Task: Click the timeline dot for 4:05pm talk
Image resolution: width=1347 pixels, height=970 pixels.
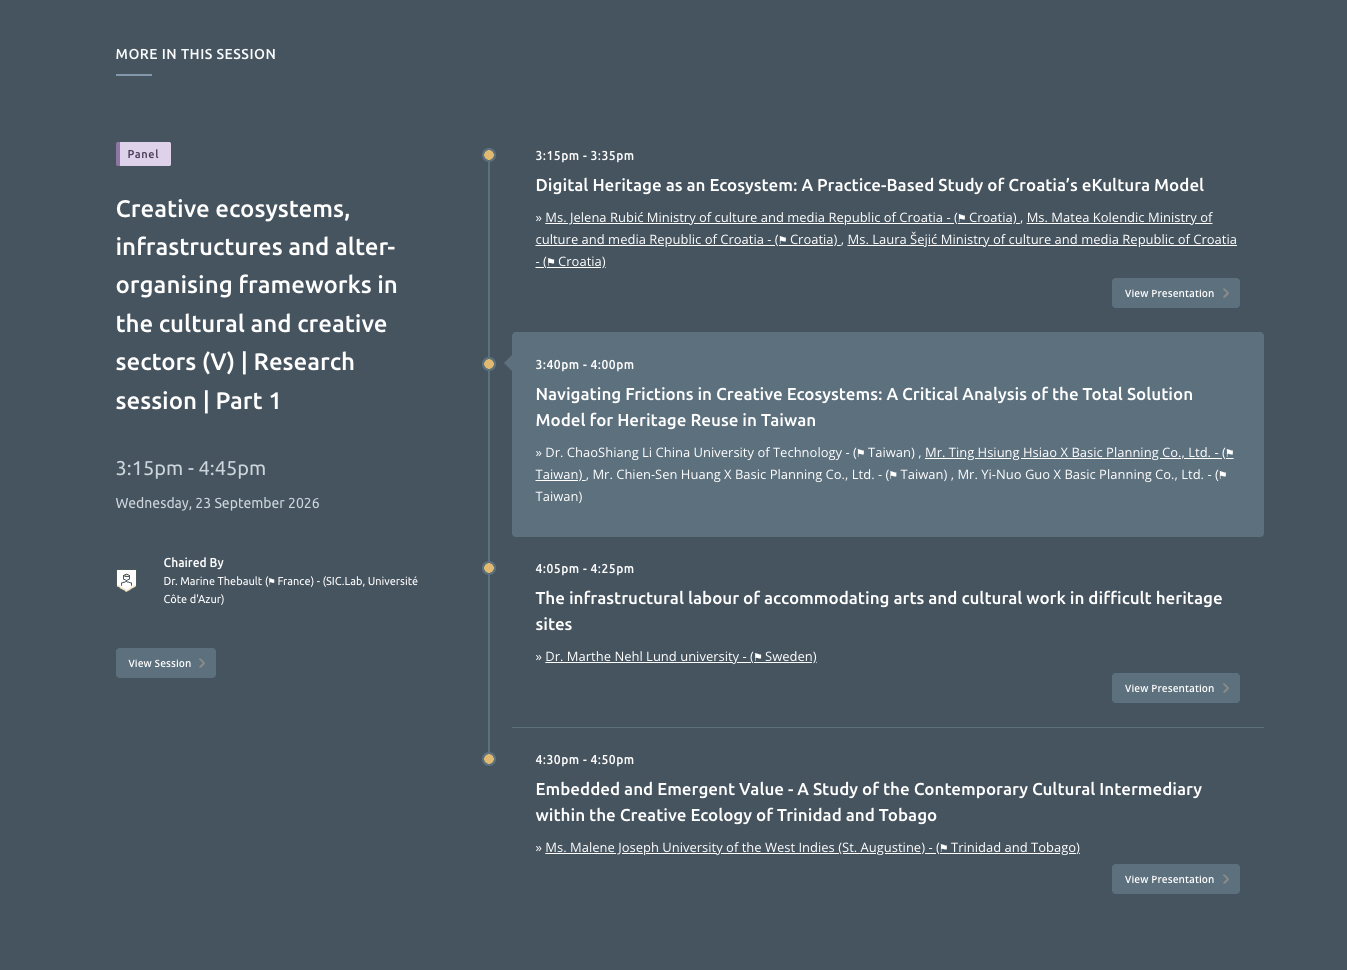Action: pos(489,568)
